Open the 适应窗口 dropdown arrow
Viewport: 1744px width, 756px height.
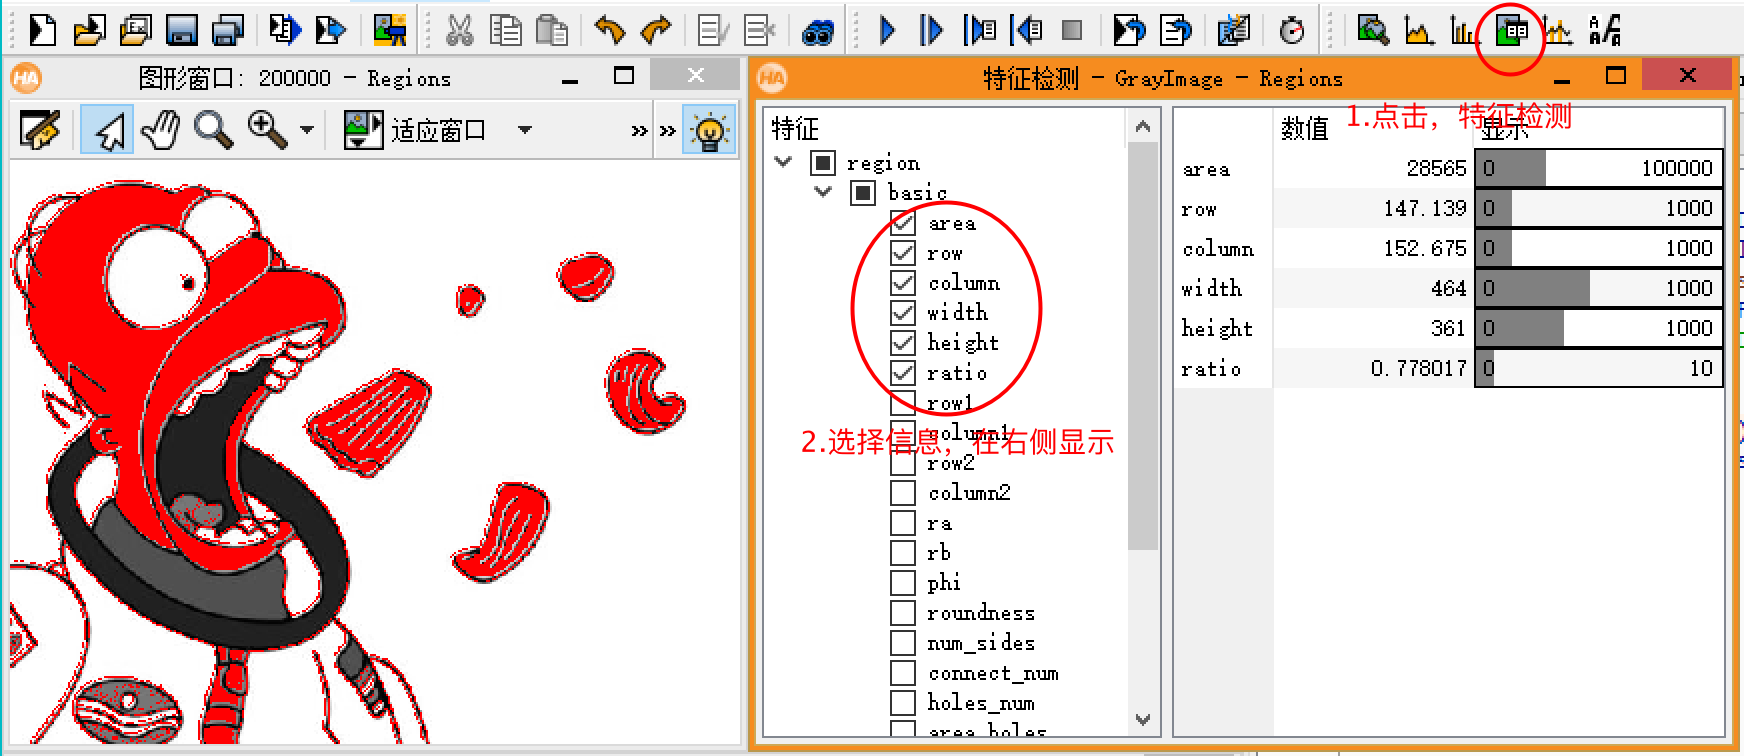point(525,130)
